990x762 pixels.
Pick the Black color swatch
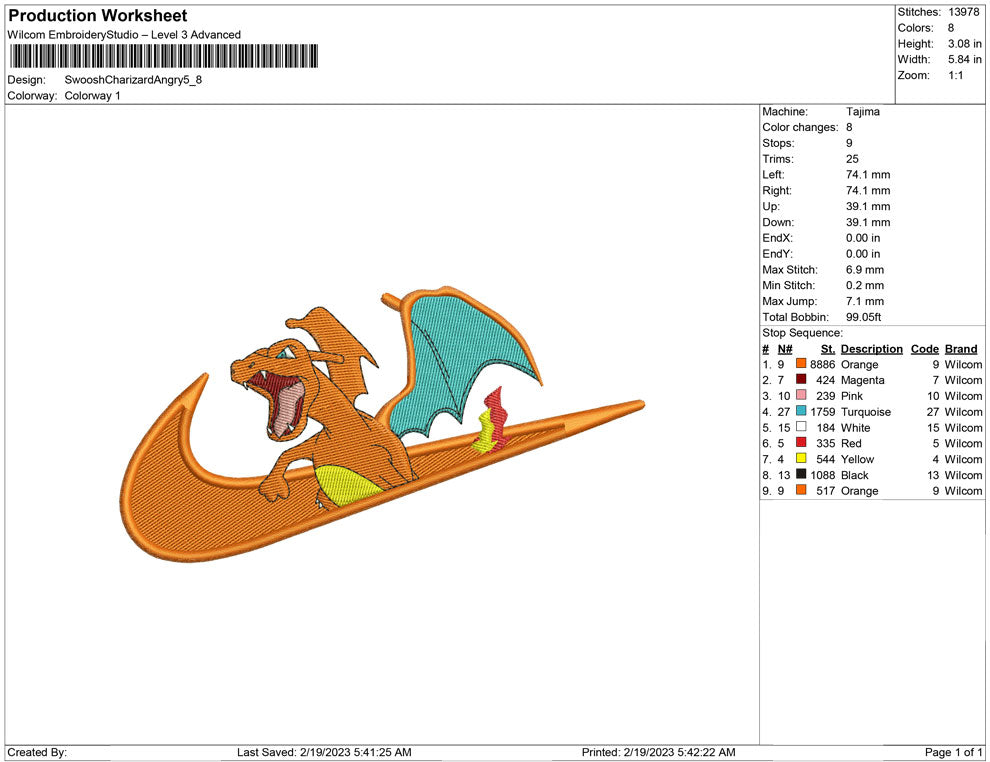[x=801, y=475]
